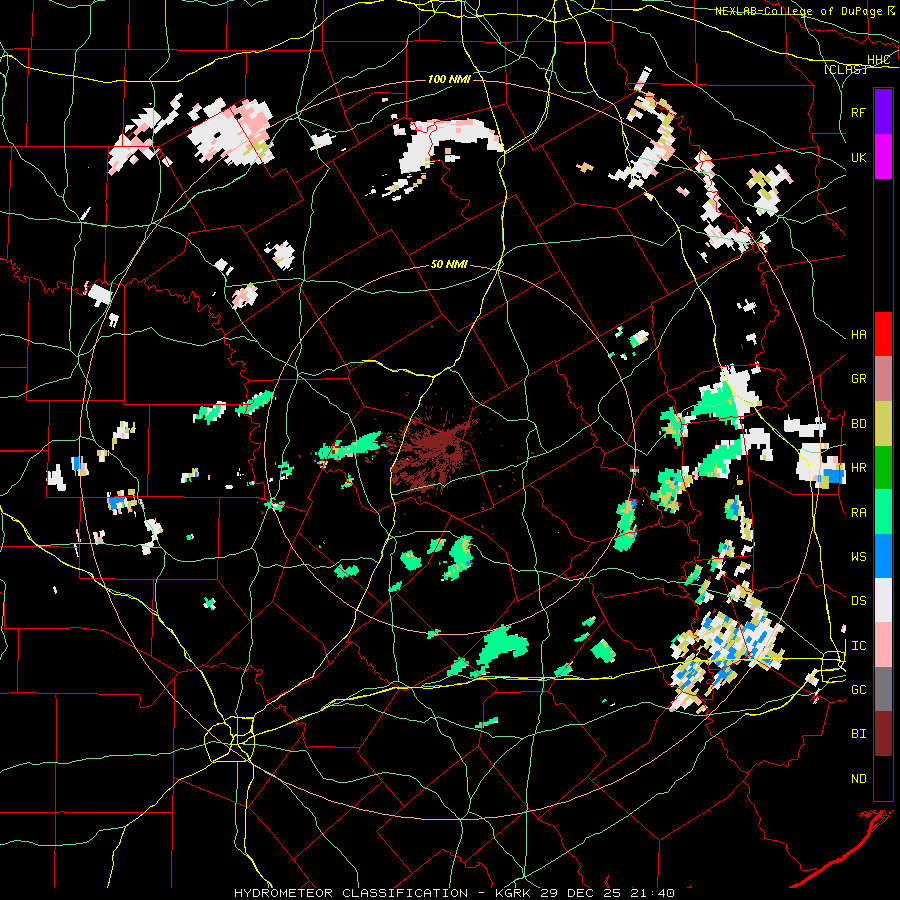900x900 pixels.
Task: Click the BI legend label
Action: coord(858,734)
